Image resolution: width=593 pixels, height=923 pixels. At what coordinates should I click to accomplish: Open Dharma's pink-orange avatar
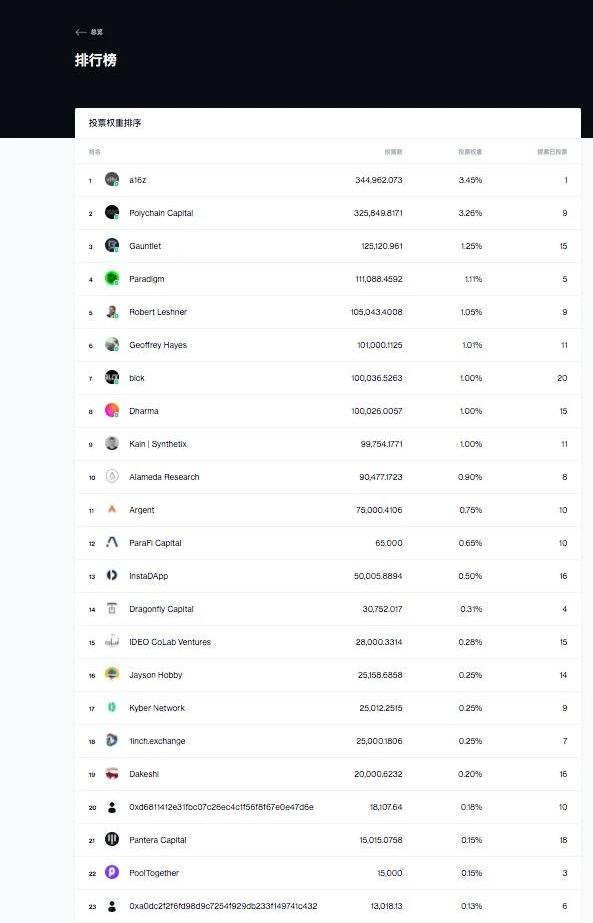[112, 410]
